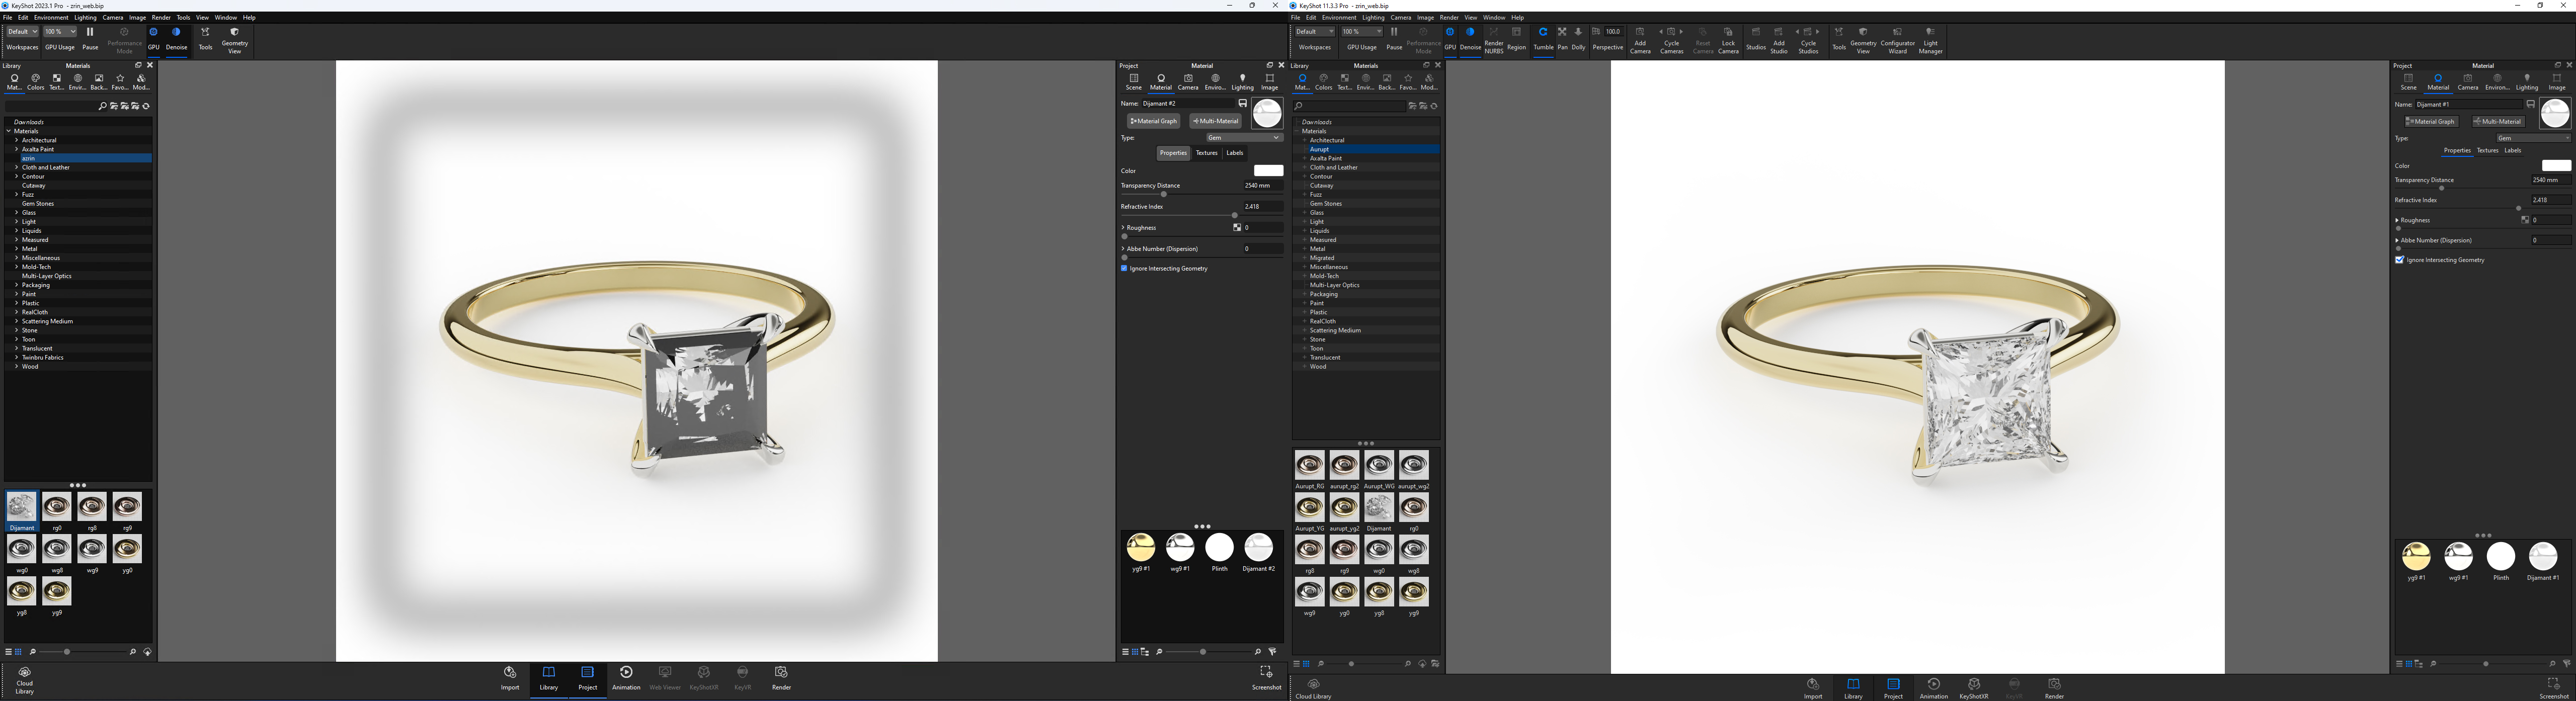Screen dimensions: 2576x701
Task: Select the Backplates library tab in KeyShot 11.3.3
Action: click(1387, 82)
